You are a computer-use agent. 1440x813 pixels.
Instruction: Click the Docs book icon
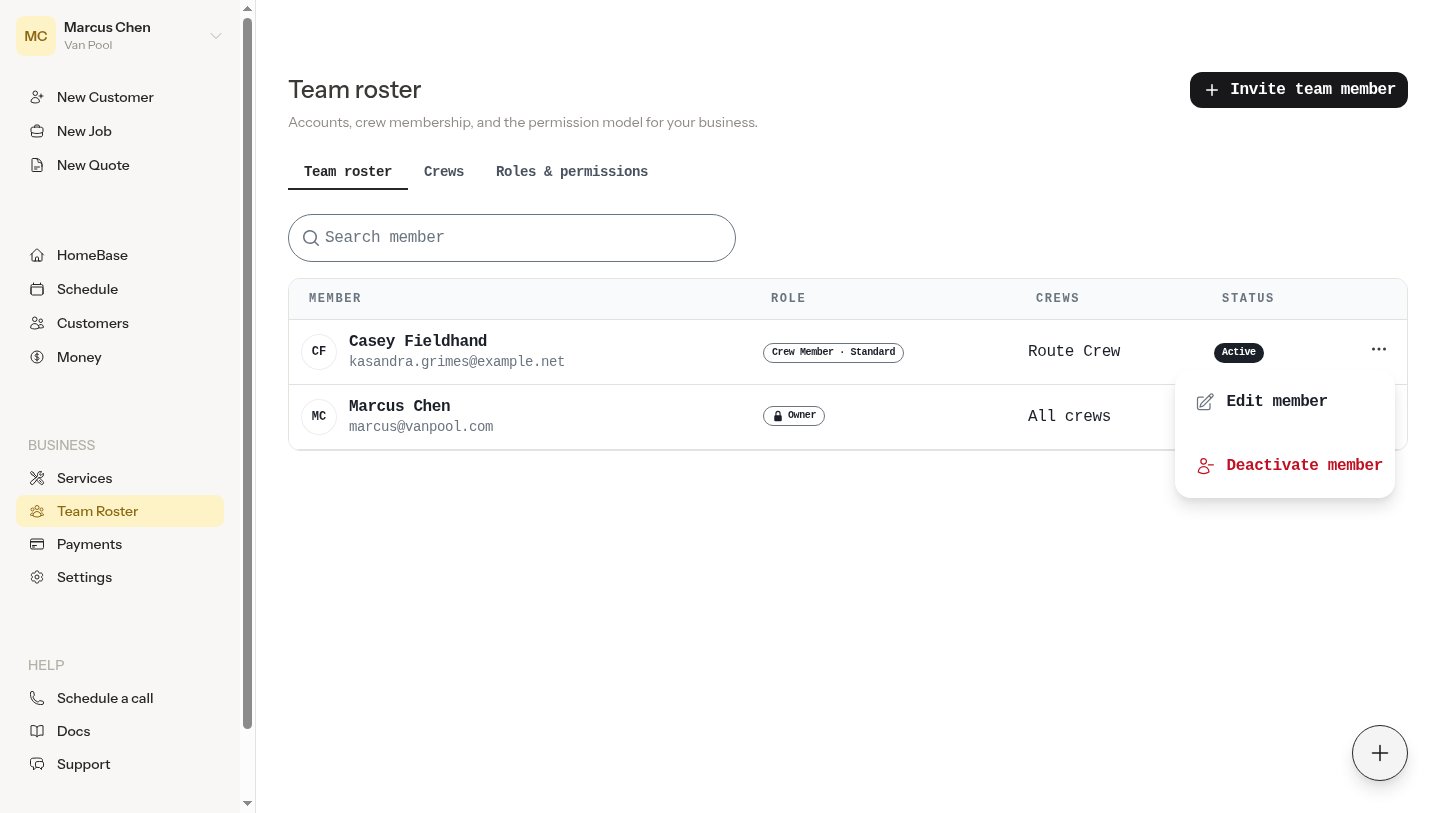(x=37, y=731)
